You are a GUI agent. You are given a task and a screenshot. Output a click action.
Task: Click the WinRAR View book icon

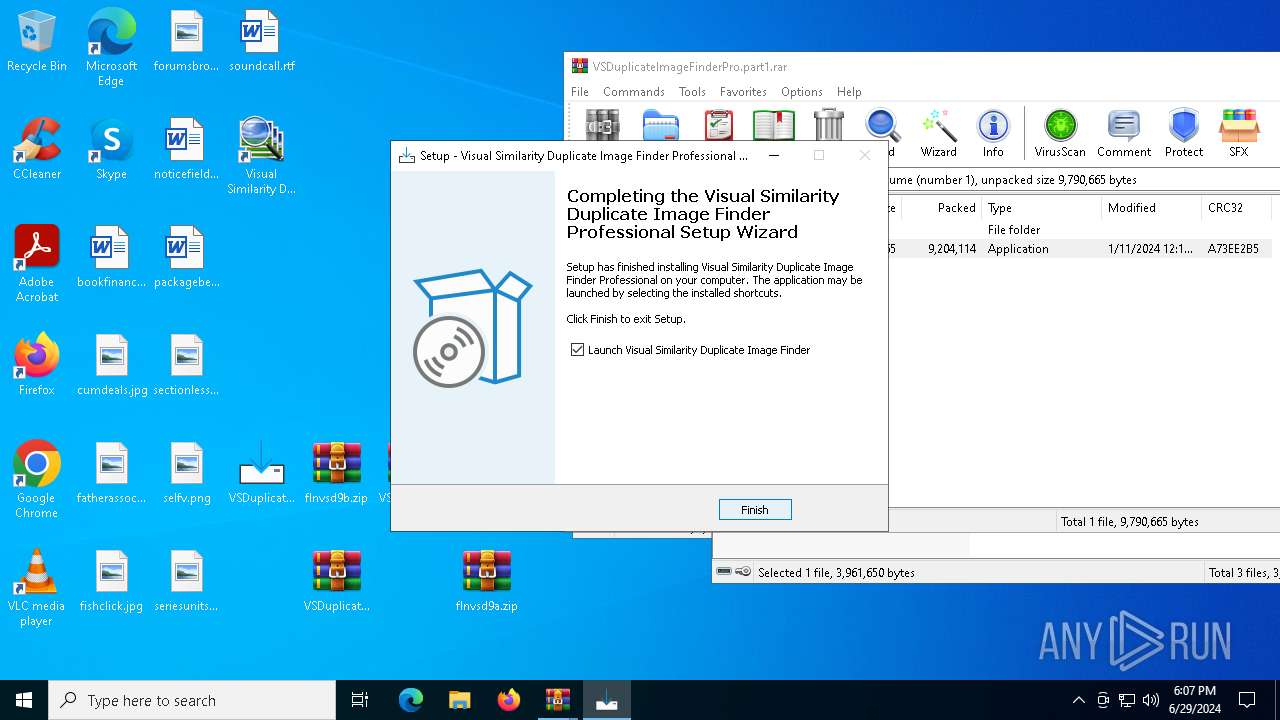(774, 126)
